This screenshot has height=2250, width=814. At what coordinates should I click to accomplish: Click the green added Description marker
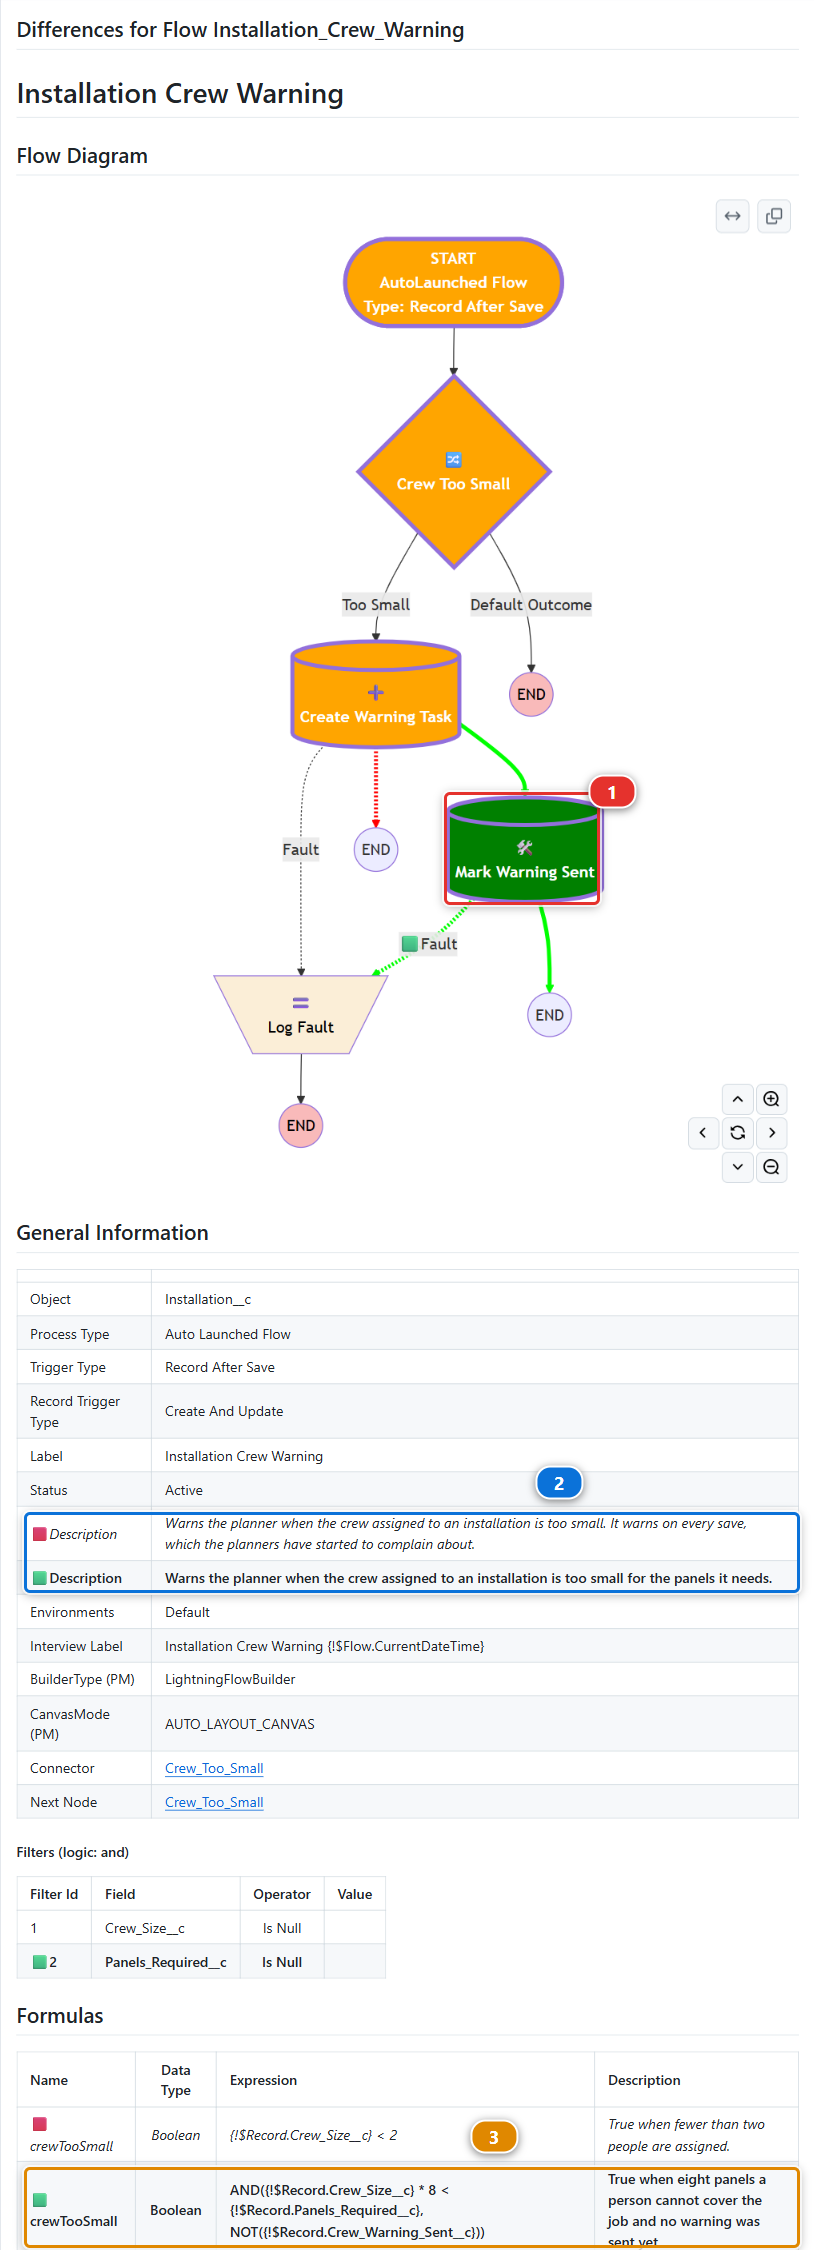pyautogui.click(x=40, y=1578)
